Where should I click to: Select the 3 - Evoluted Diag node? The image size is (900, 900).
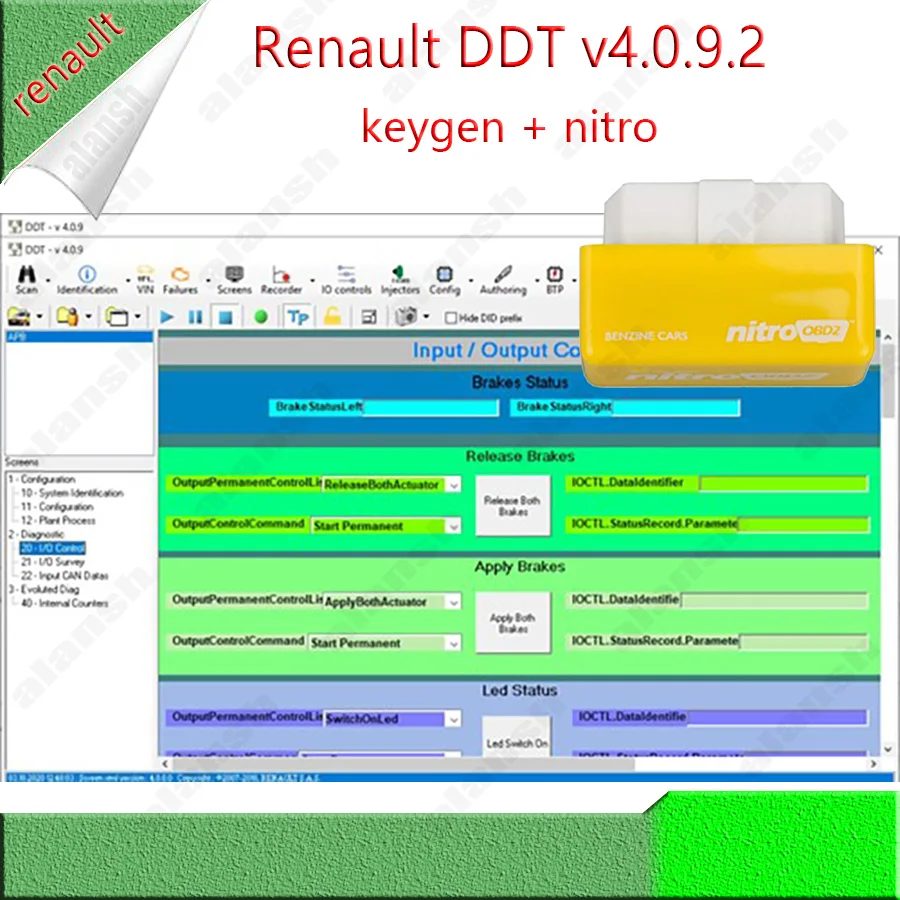44,589
